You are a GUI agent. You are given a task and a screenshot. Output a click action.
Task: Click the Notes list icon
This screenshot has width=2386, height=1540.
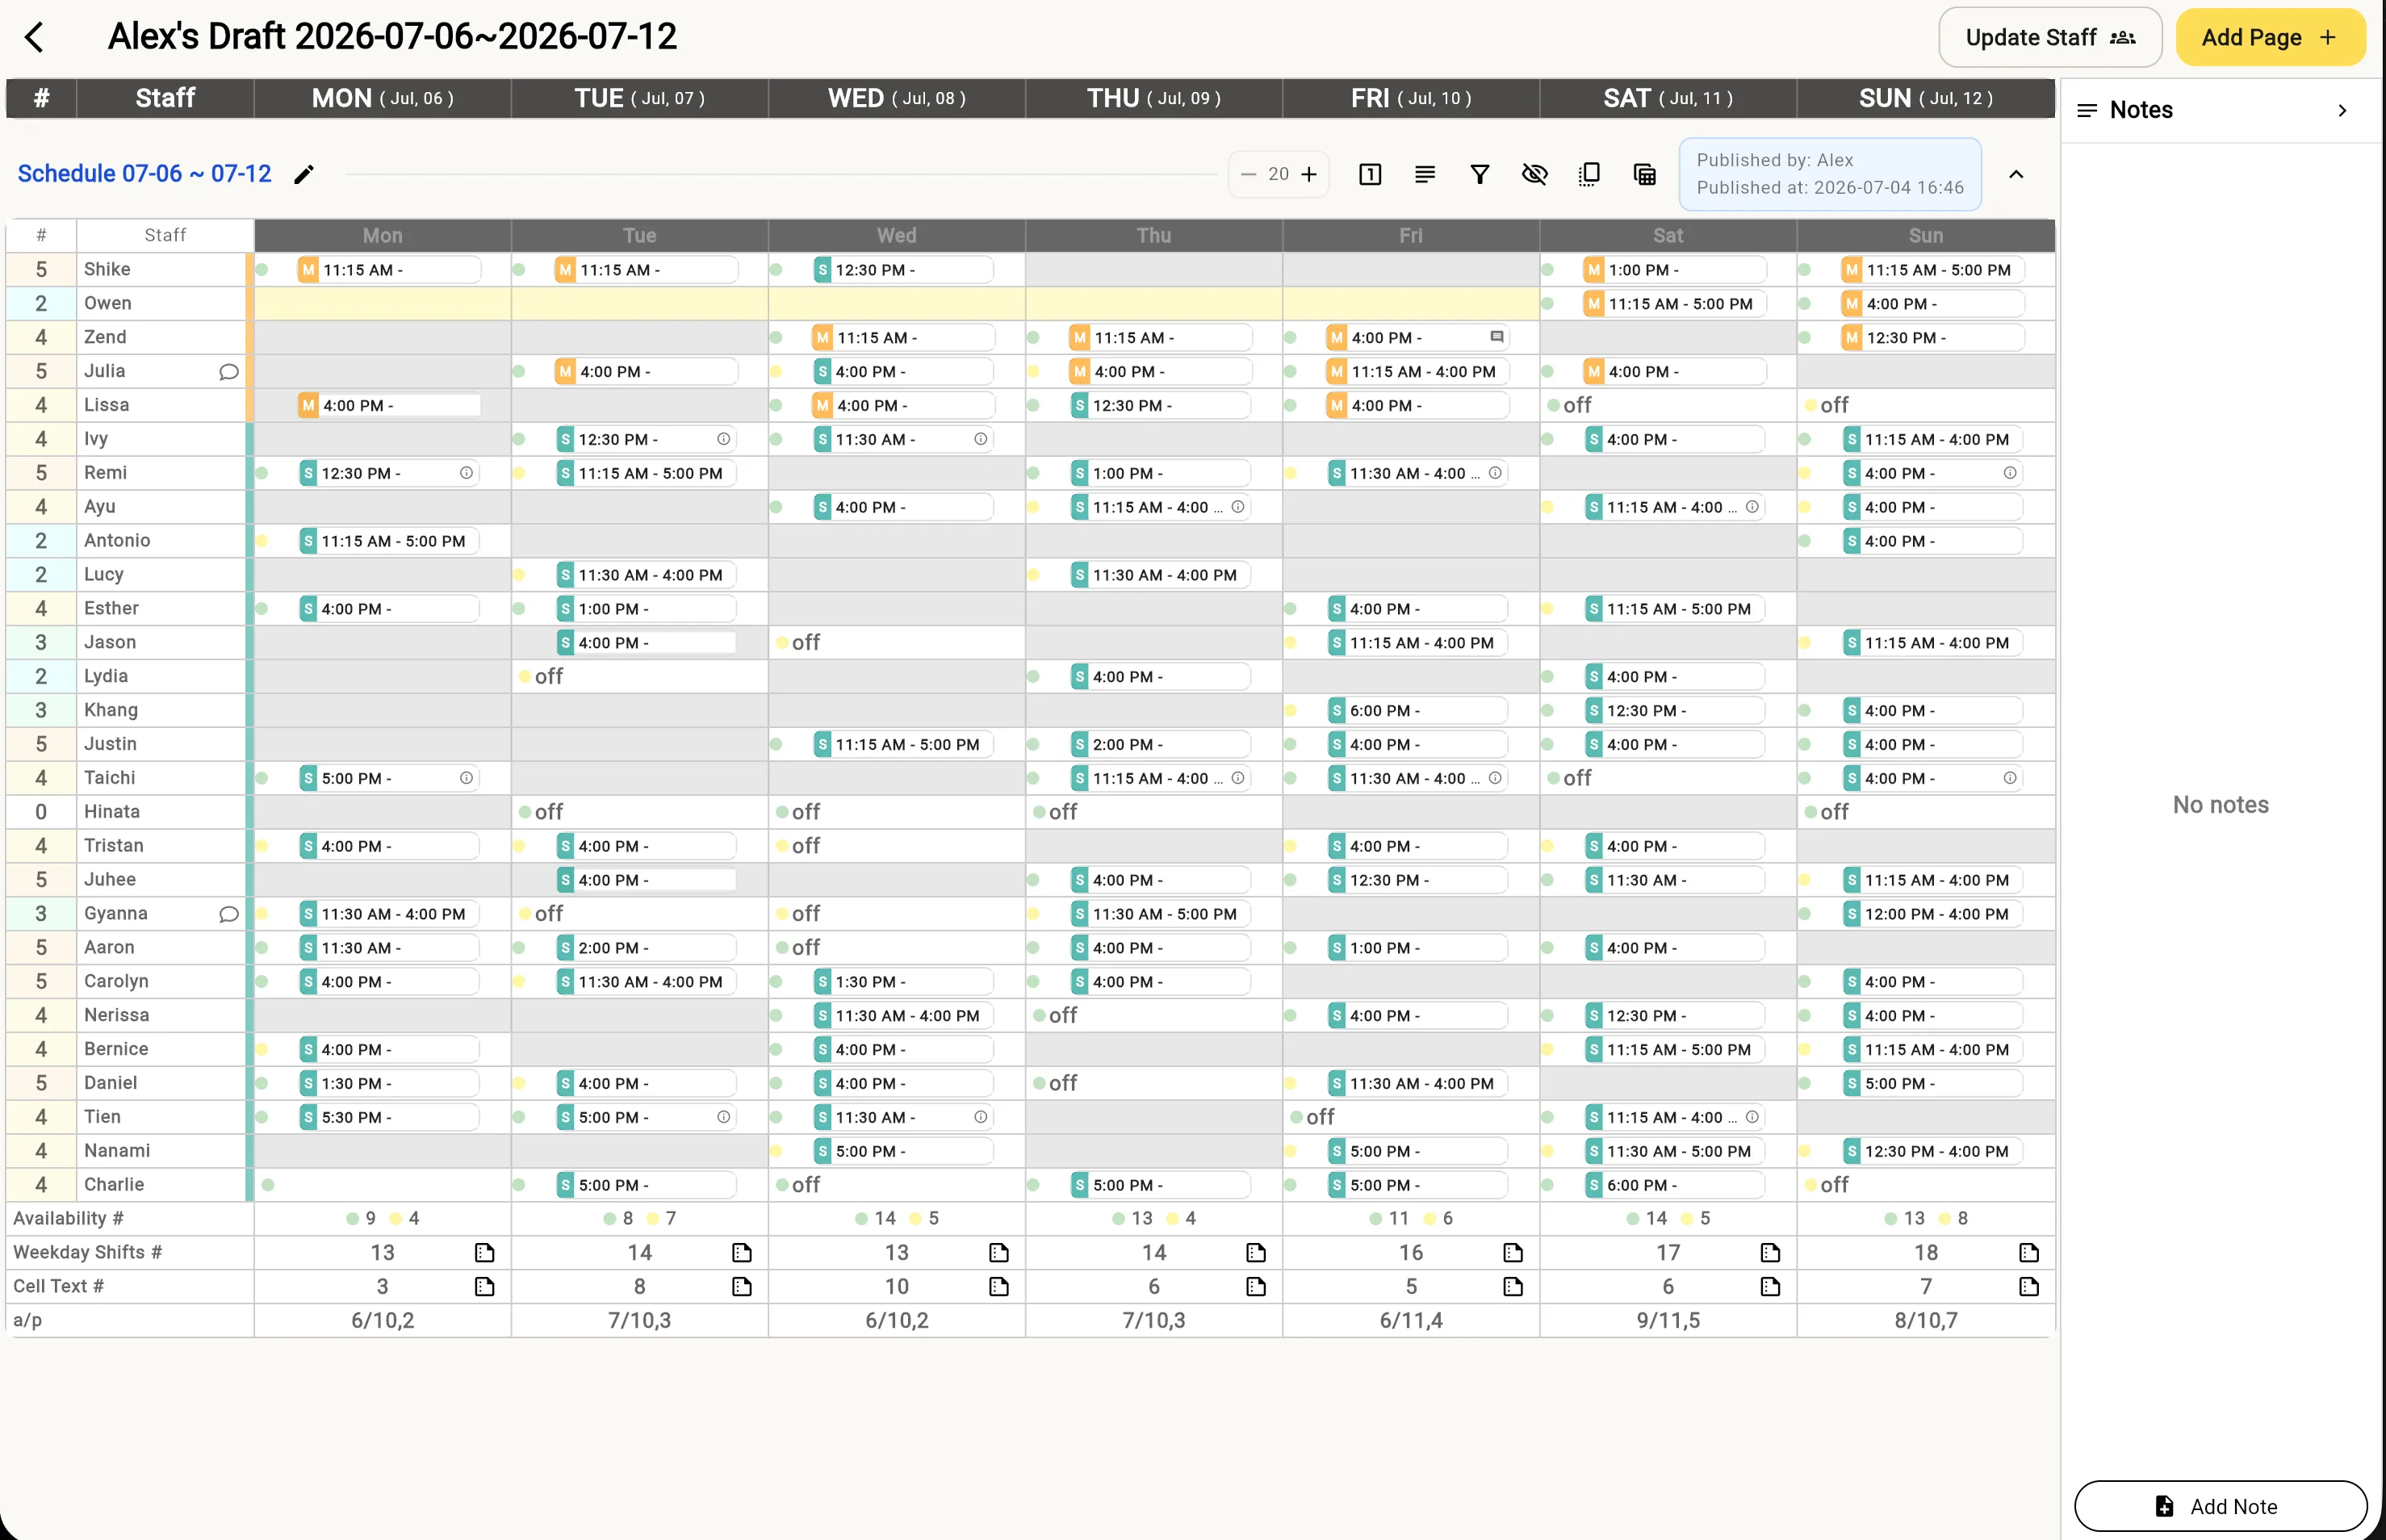click(2087, 111)
